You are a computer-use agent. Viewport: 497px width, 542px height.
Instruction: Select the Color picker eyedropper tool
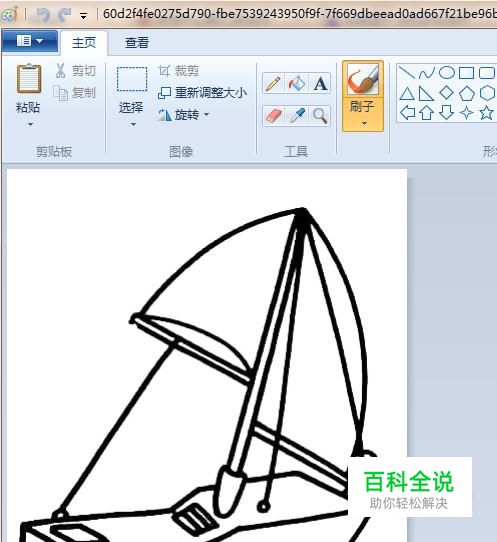[x=297, y=116]
